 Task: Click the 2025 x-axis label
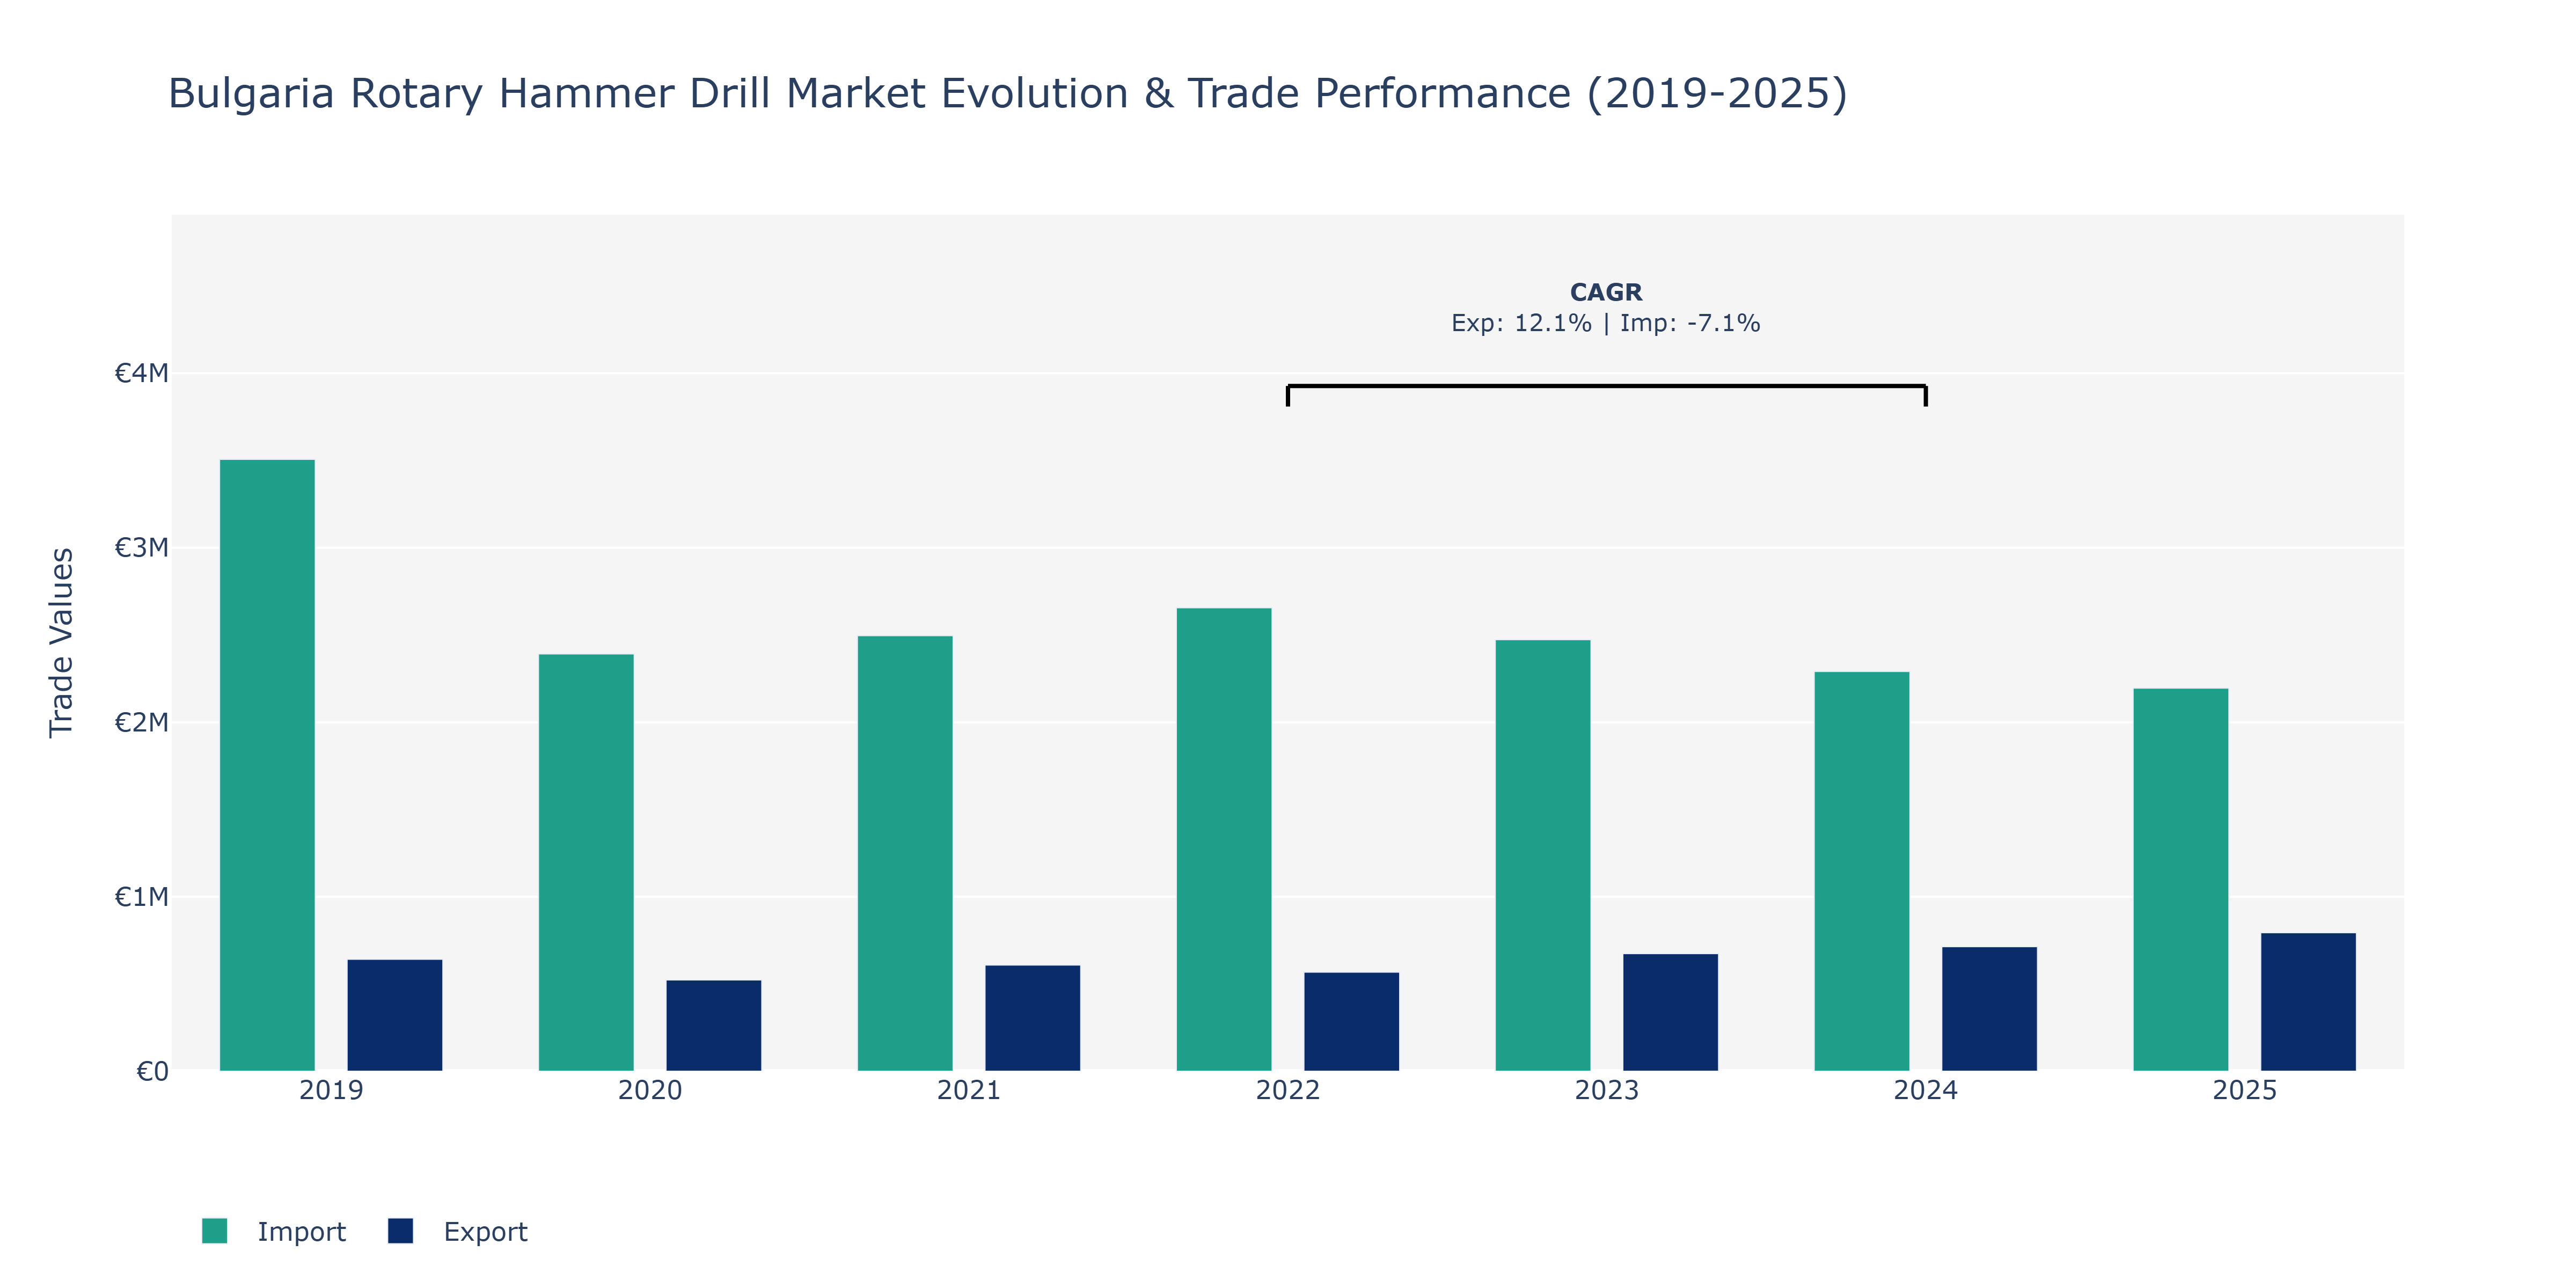coord(2245,1090)
